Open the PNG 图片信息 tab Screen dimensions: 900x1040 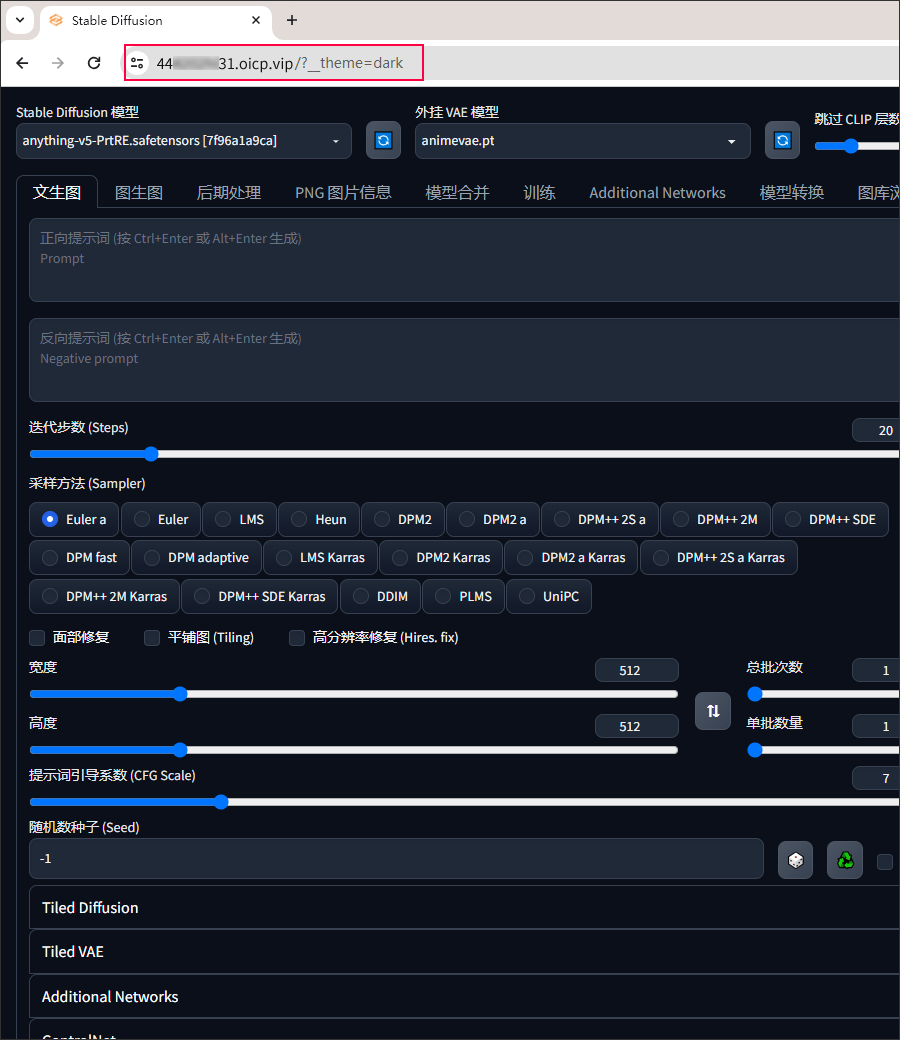(343, 193)
